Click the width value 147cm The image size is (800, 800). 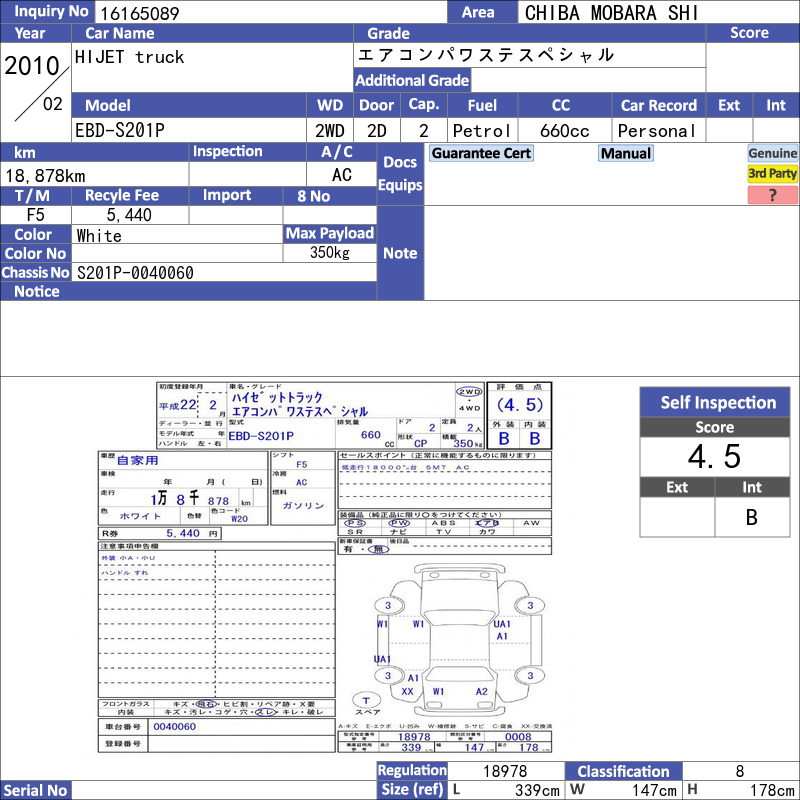tap(654, 790)
